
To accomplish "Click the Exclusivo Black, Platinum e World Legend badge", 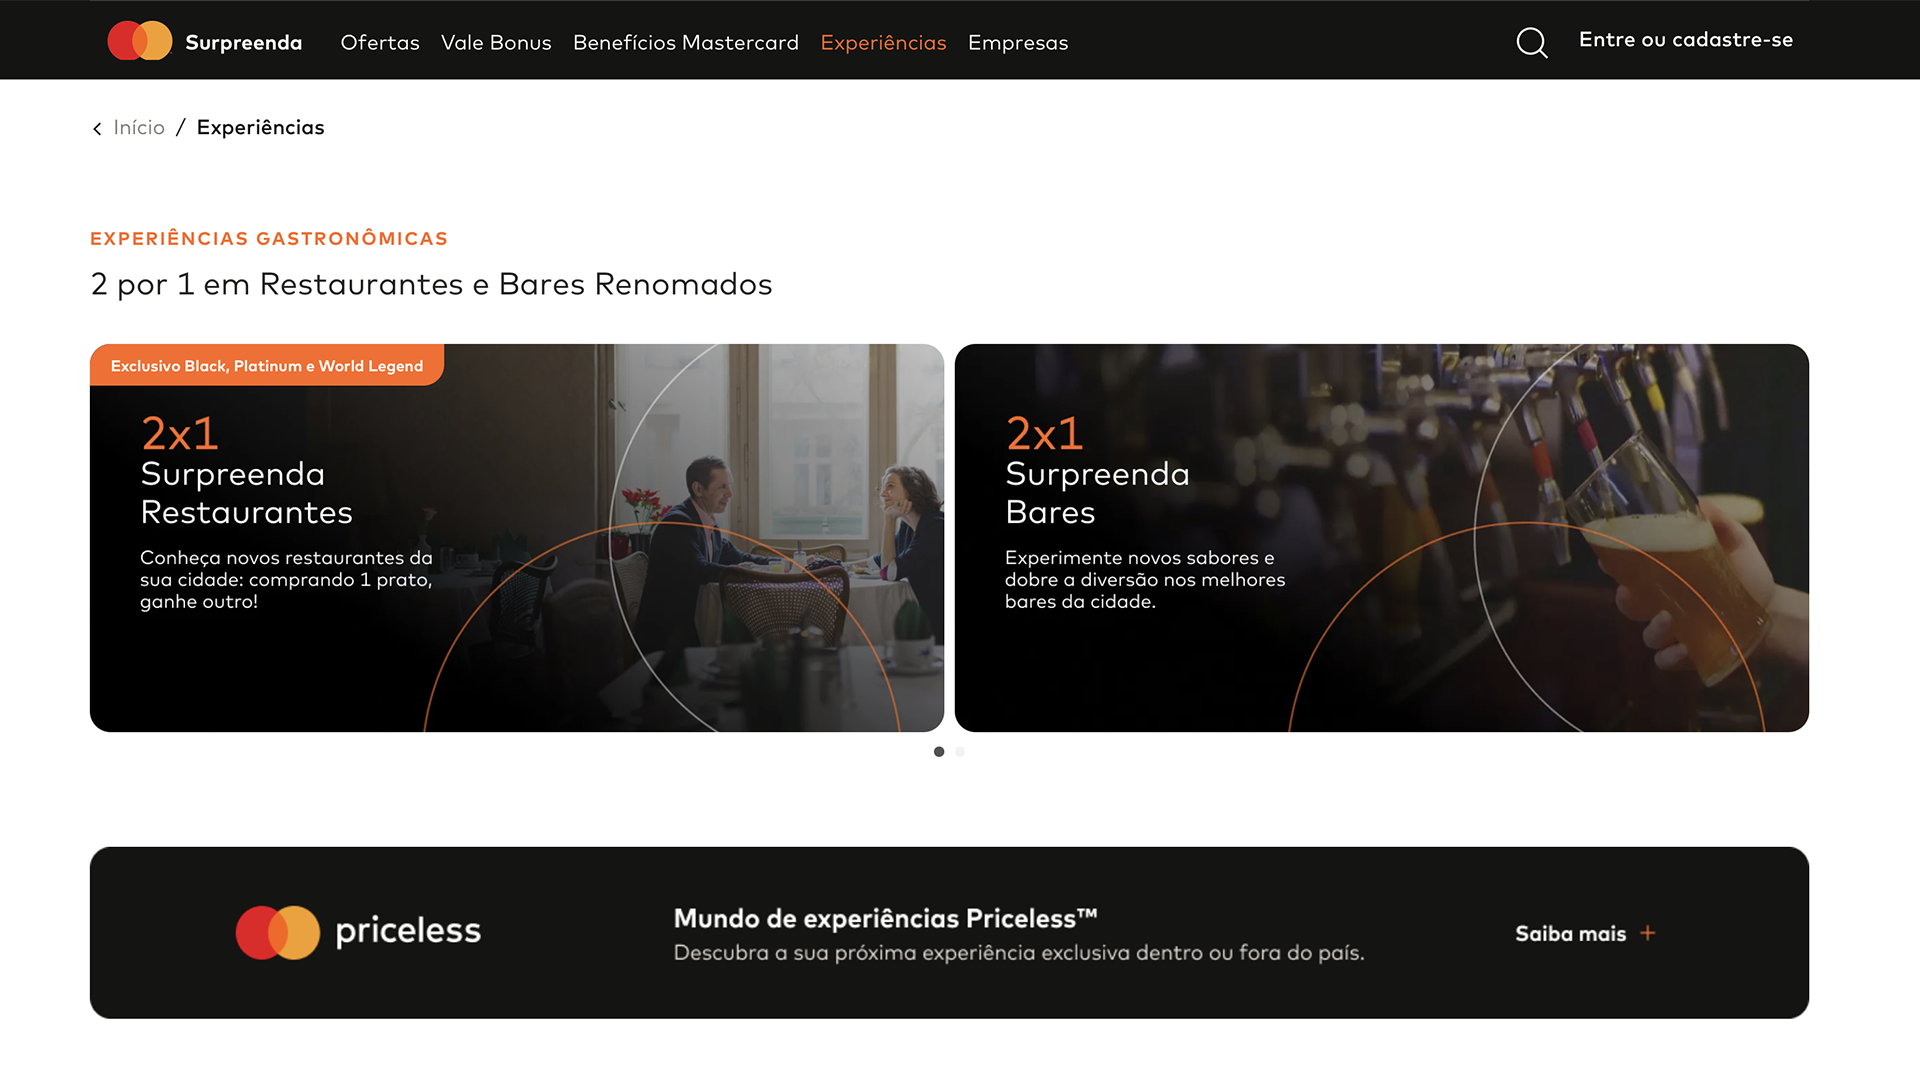I will coord(267,366).
